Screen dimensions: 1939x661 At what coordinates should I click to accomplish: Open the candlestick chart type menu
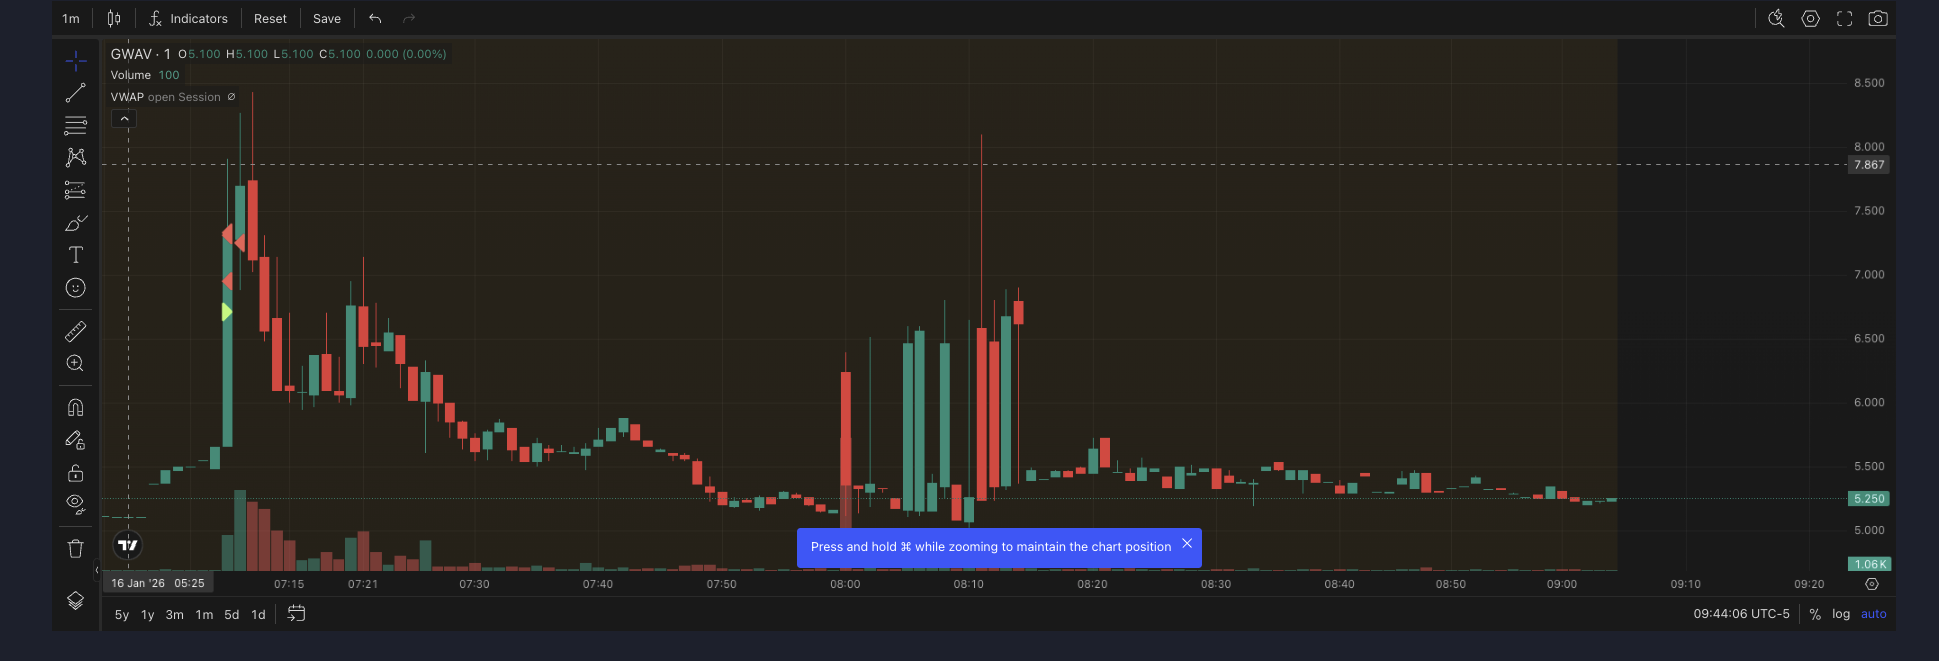point(114,19)
